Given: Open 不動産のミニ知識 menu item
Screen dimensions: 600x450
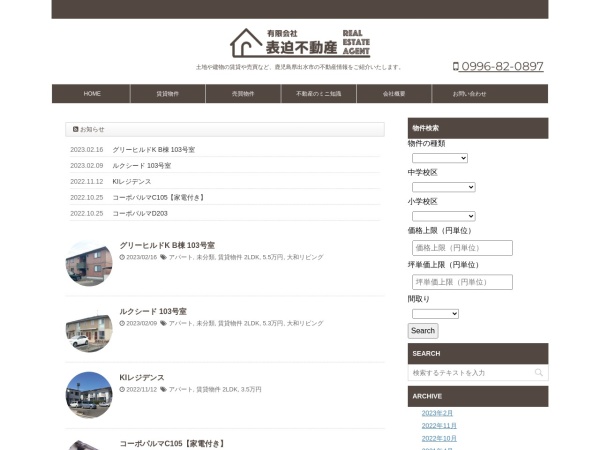Looking at the screenshot, I should tap(318, 94).
